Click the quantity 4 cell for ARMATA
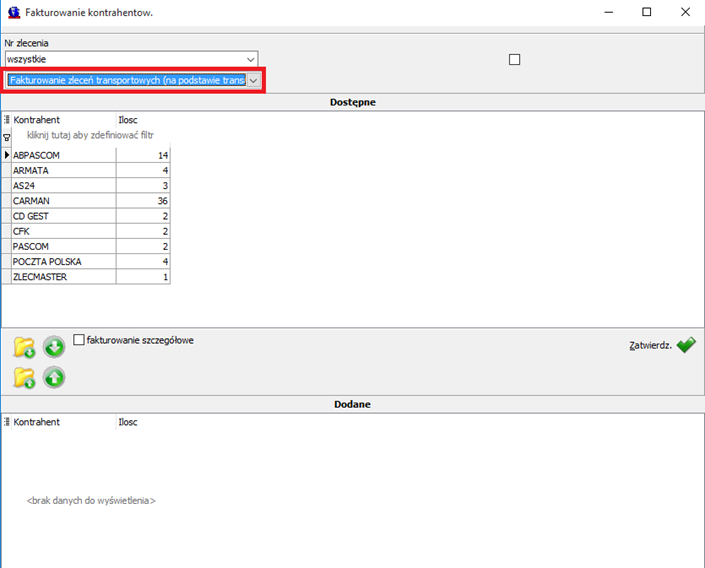This screenshot has width=705, height=568. pyautogui.click(x=143, y=170)
